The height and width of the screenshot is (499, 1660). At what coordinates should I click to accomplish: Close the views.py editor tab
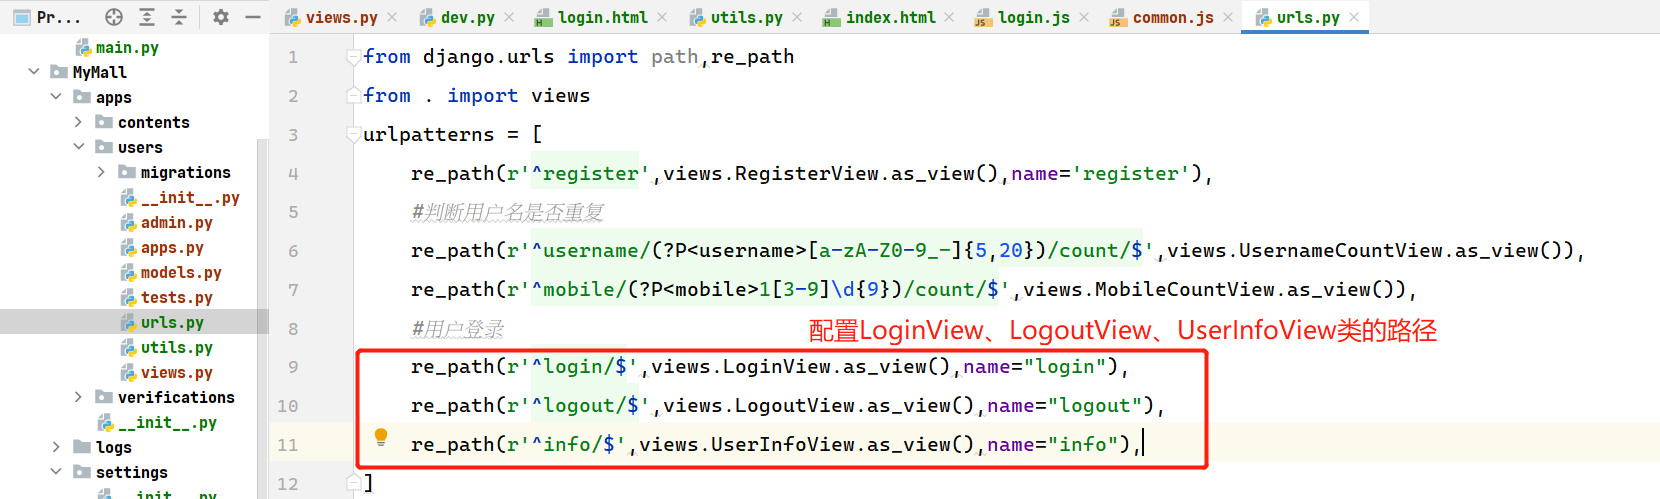(392, 18)
